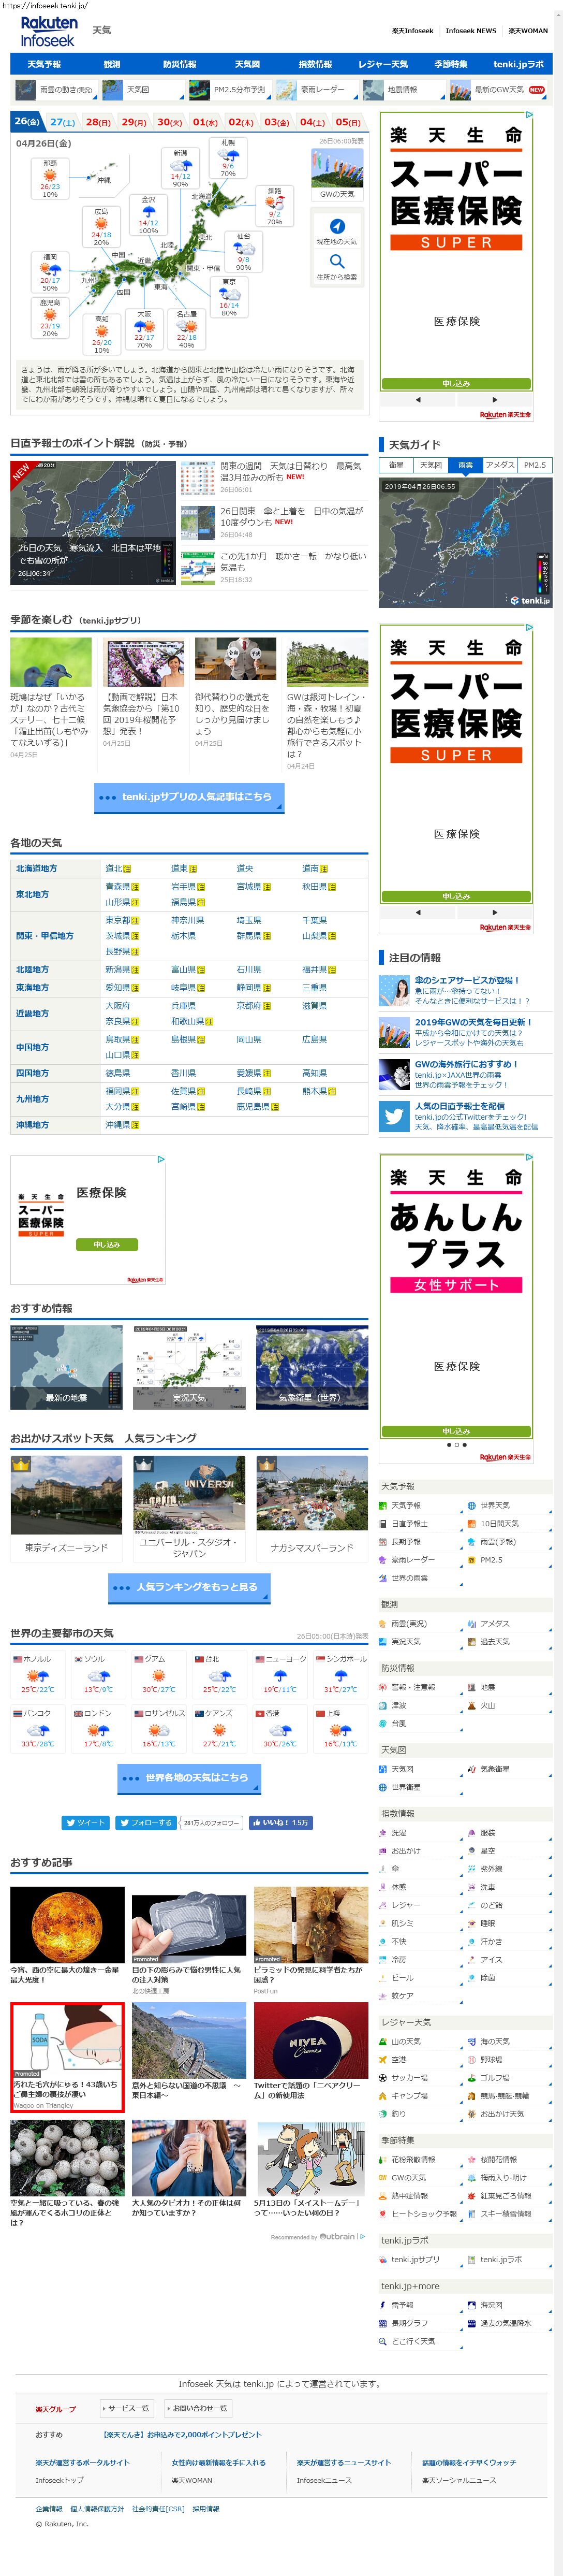Viewport: 563px width, 2576px height.
Task: Open the 指数情報 main navigation tab
Action: tap(315, 64)
